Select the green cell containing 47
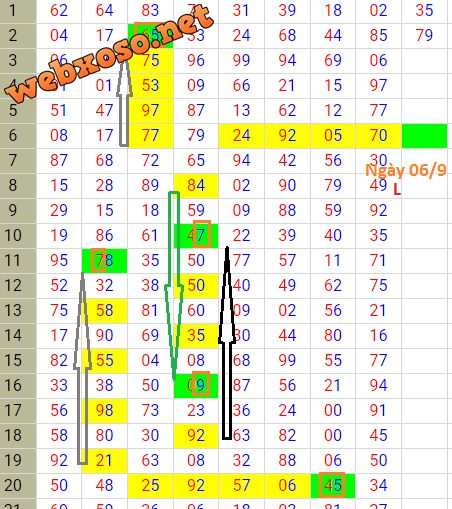 click(x=196, y=236)
